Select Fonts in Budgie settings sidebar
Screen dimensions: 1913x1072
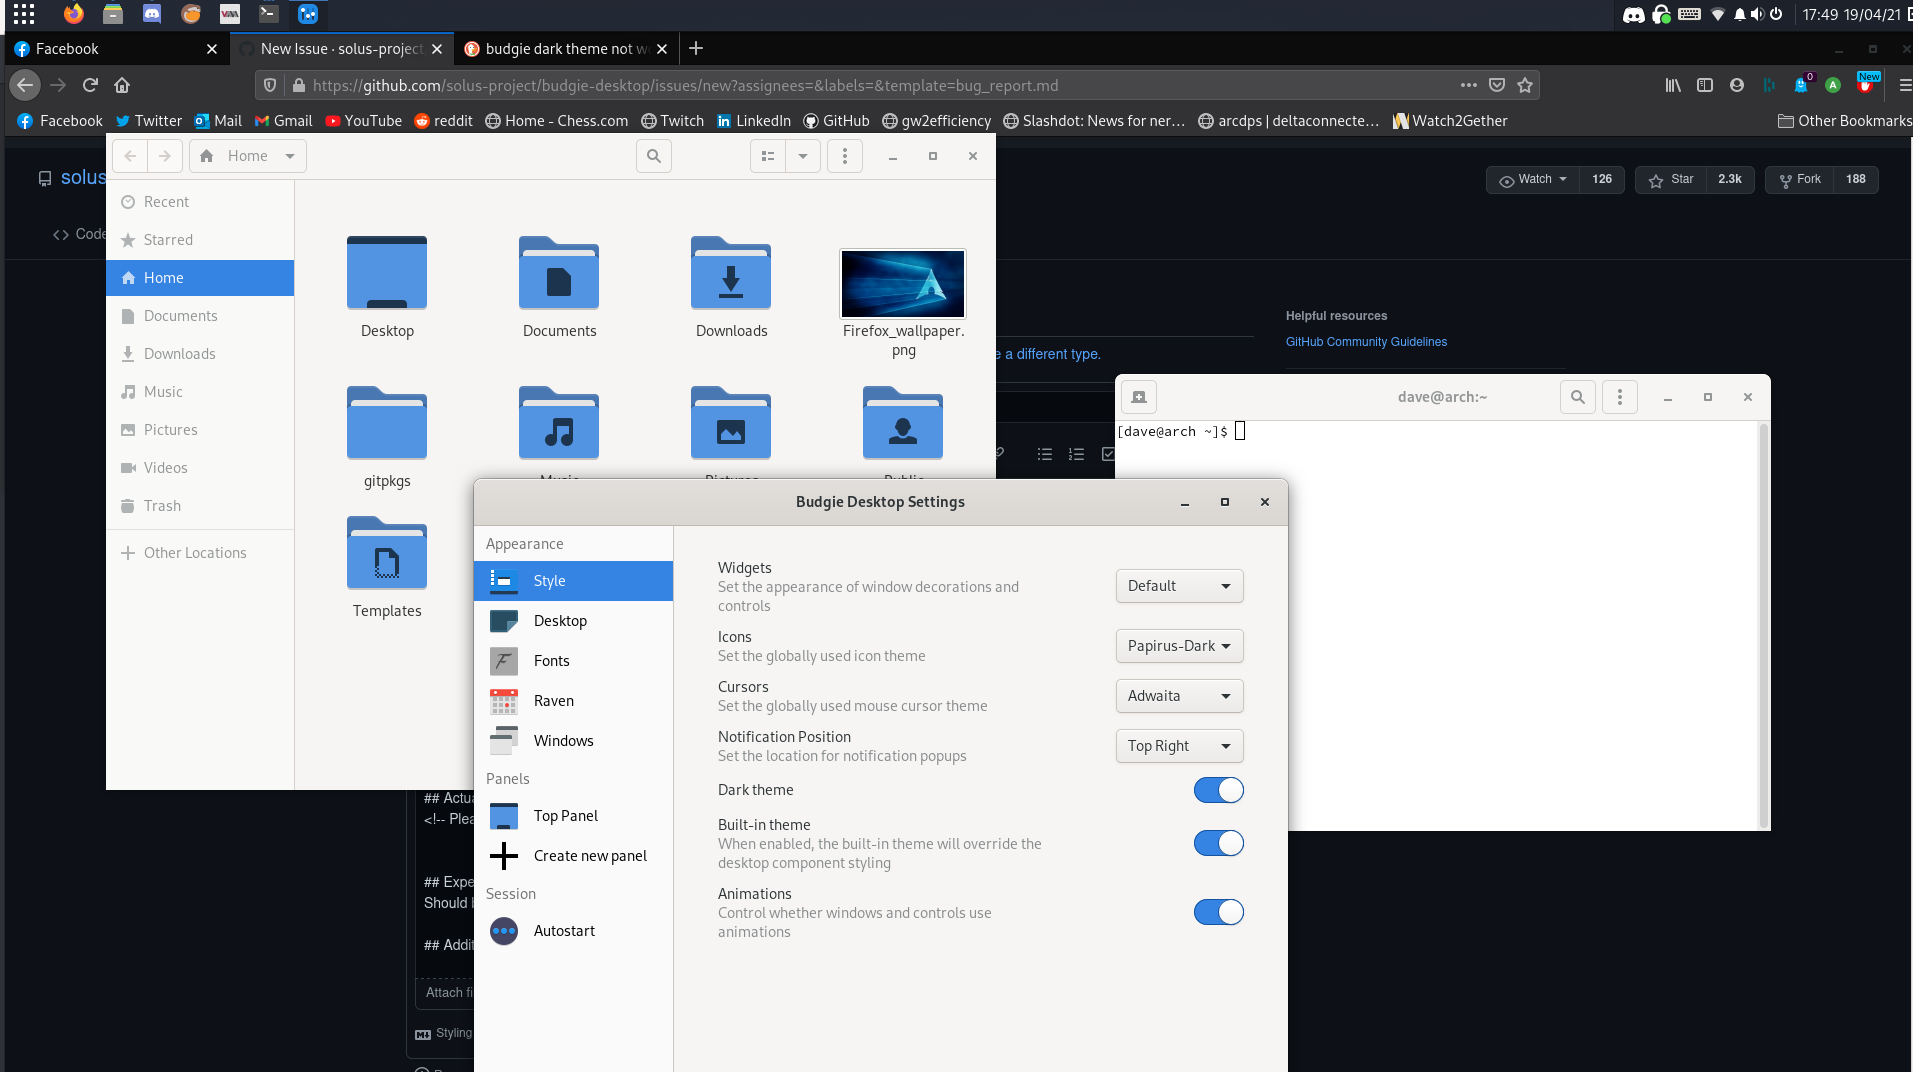tap(573, 661)
